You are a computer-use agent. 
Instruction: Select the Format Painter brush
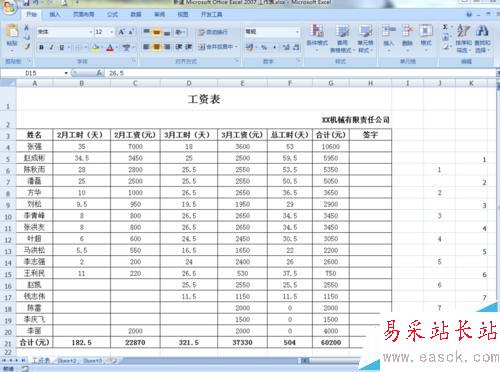pyautogui.click(x=27, y=47)
